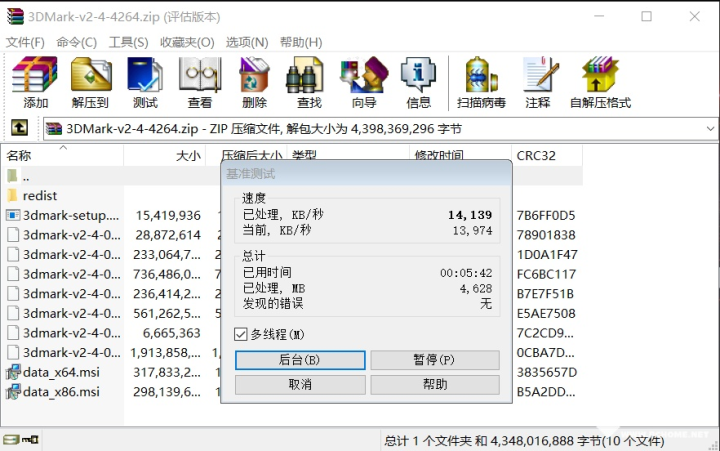
Task: Toggle the 多线程(M) multithreading checkbox
Action: point(241,334)
